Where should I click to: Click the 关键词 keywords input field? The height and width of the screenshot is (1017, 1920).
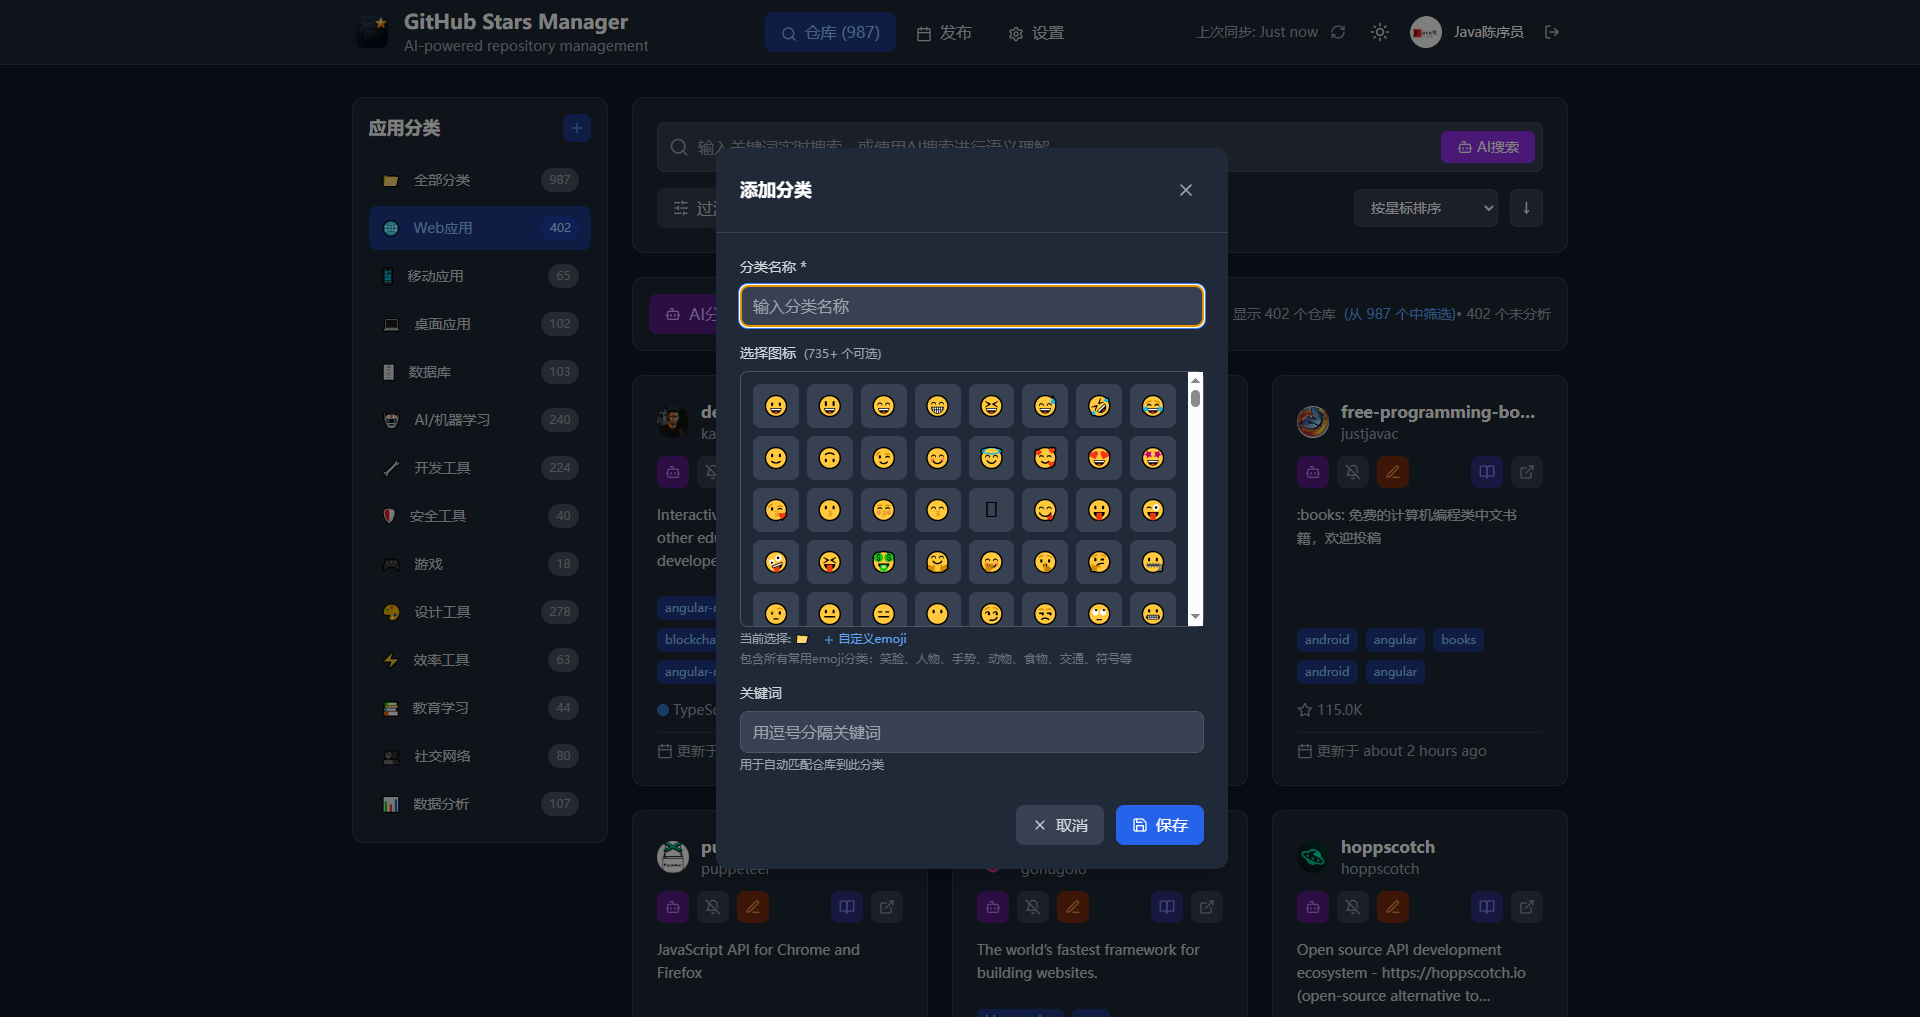(x=971, y=732)
